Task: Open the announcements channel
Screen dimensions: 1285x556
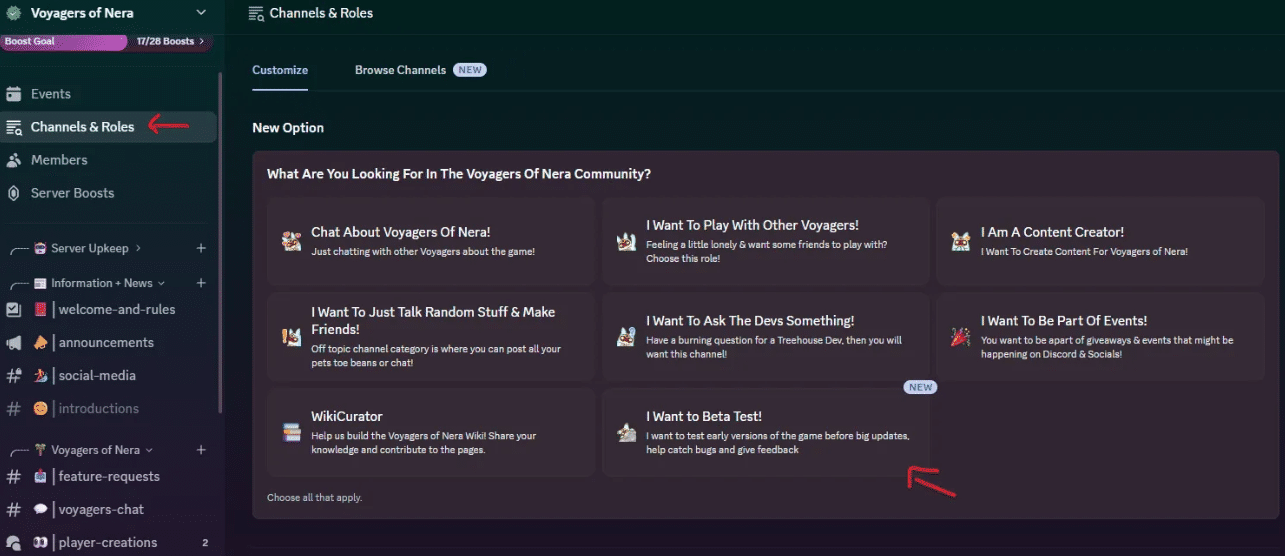Action: click(108, 343)
